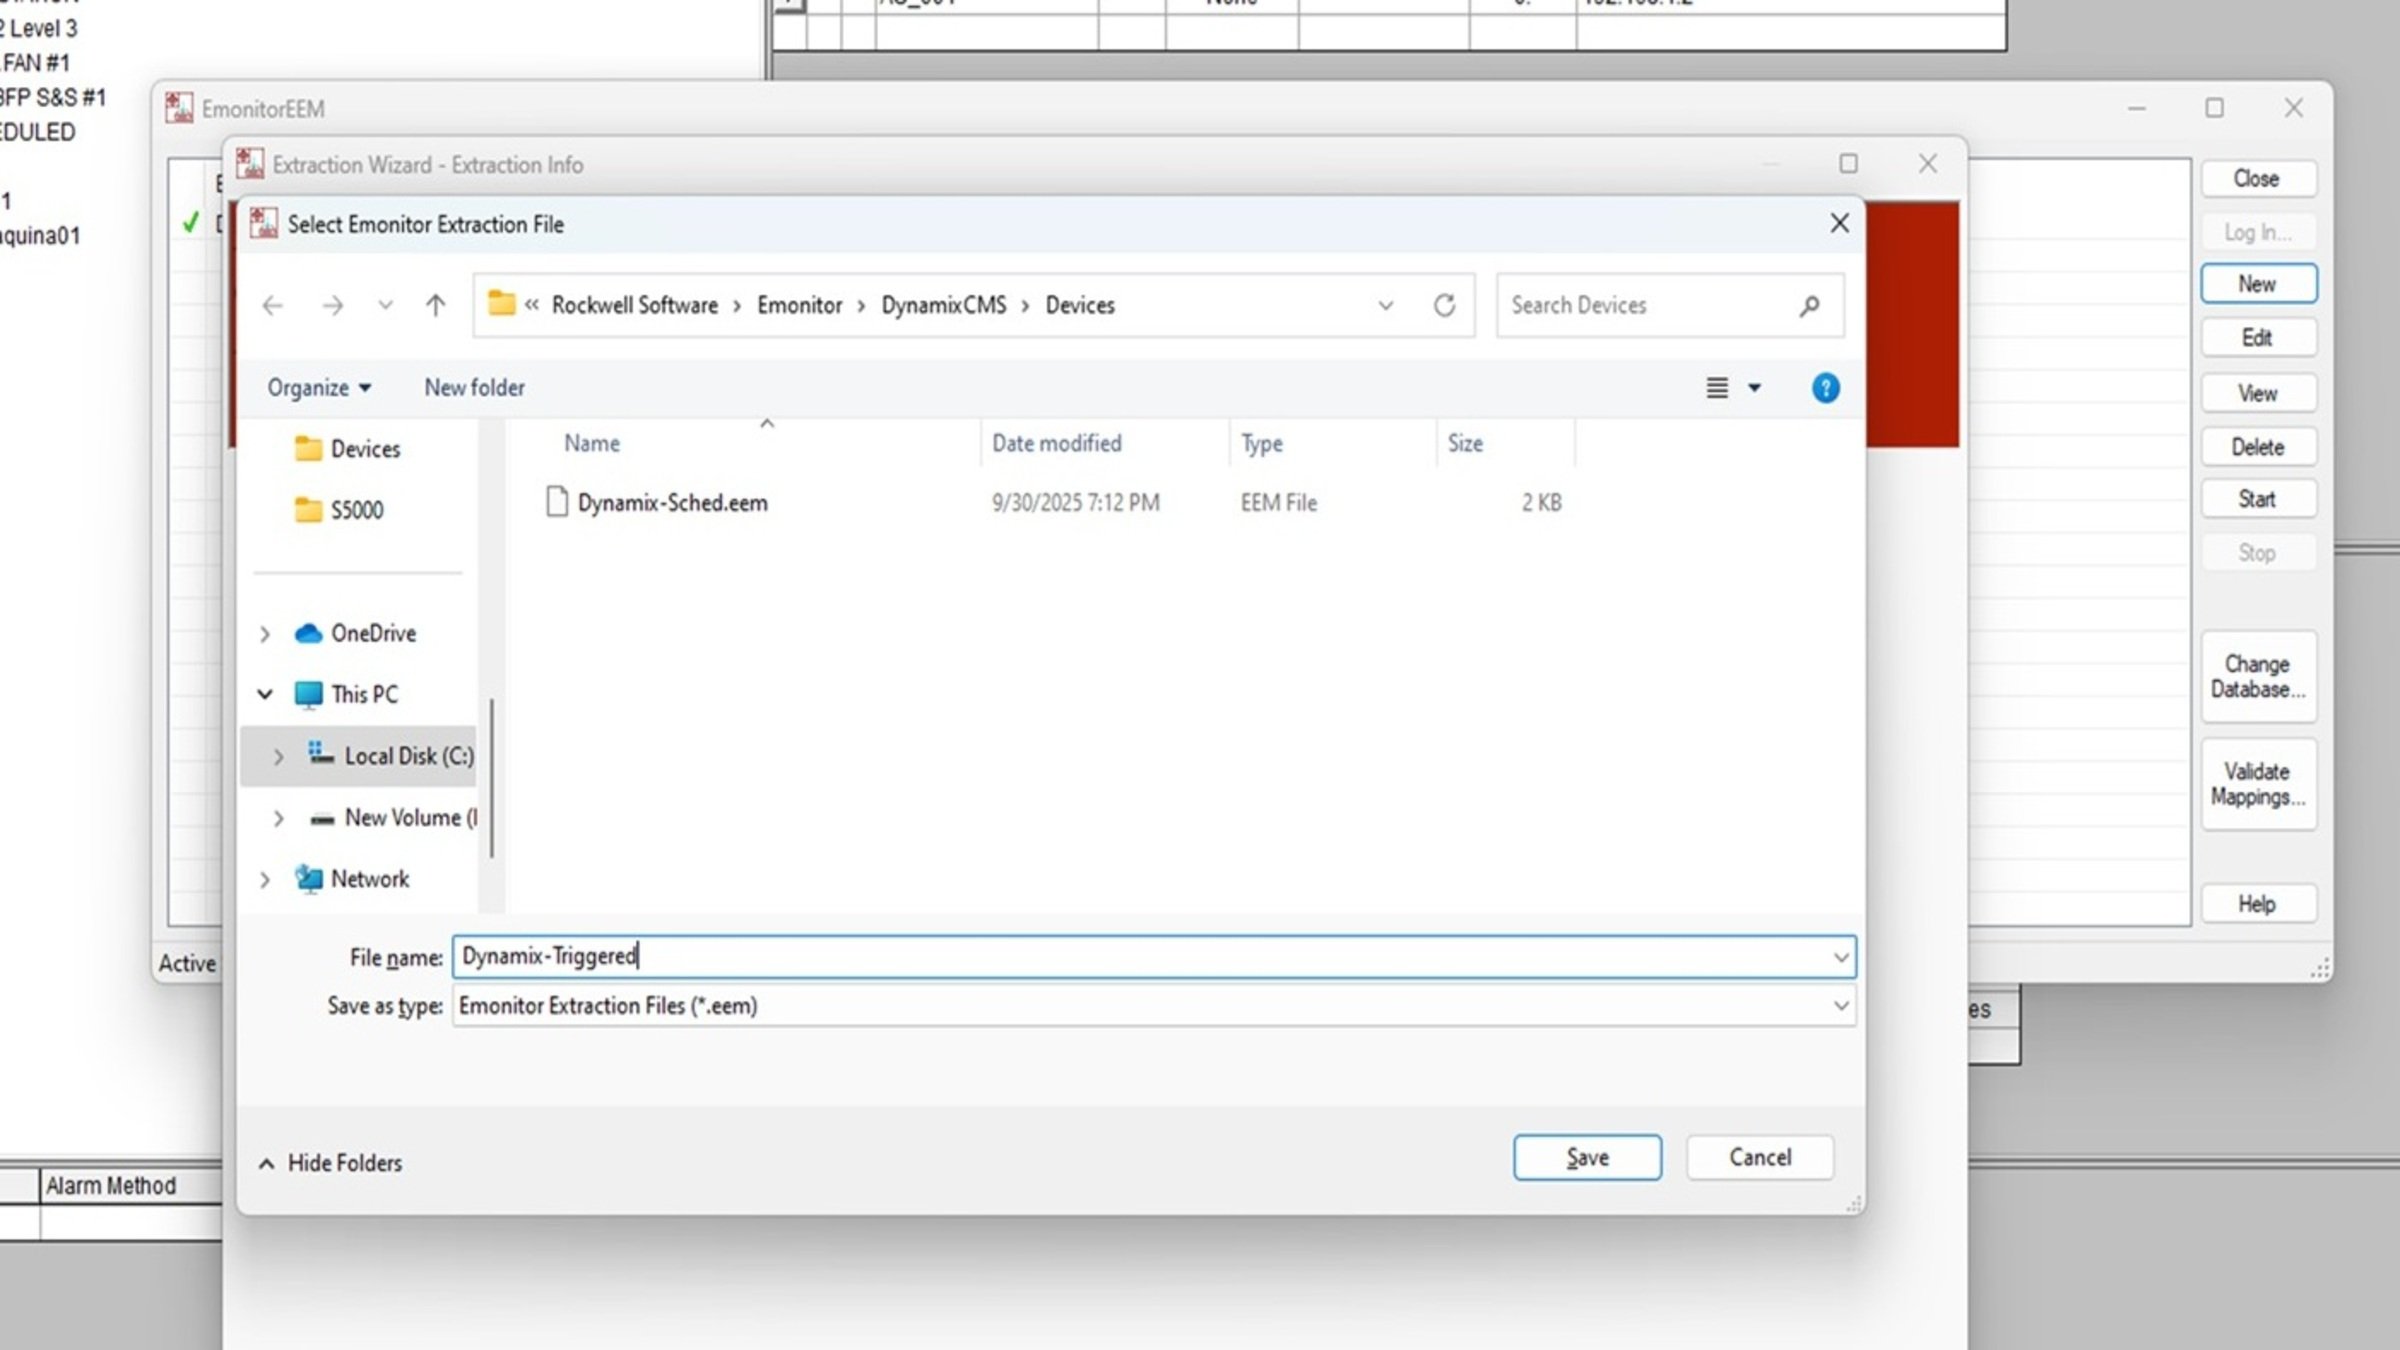Open address bar previous locations dropdown
2400x1350 pixels.
[1385, 305]
